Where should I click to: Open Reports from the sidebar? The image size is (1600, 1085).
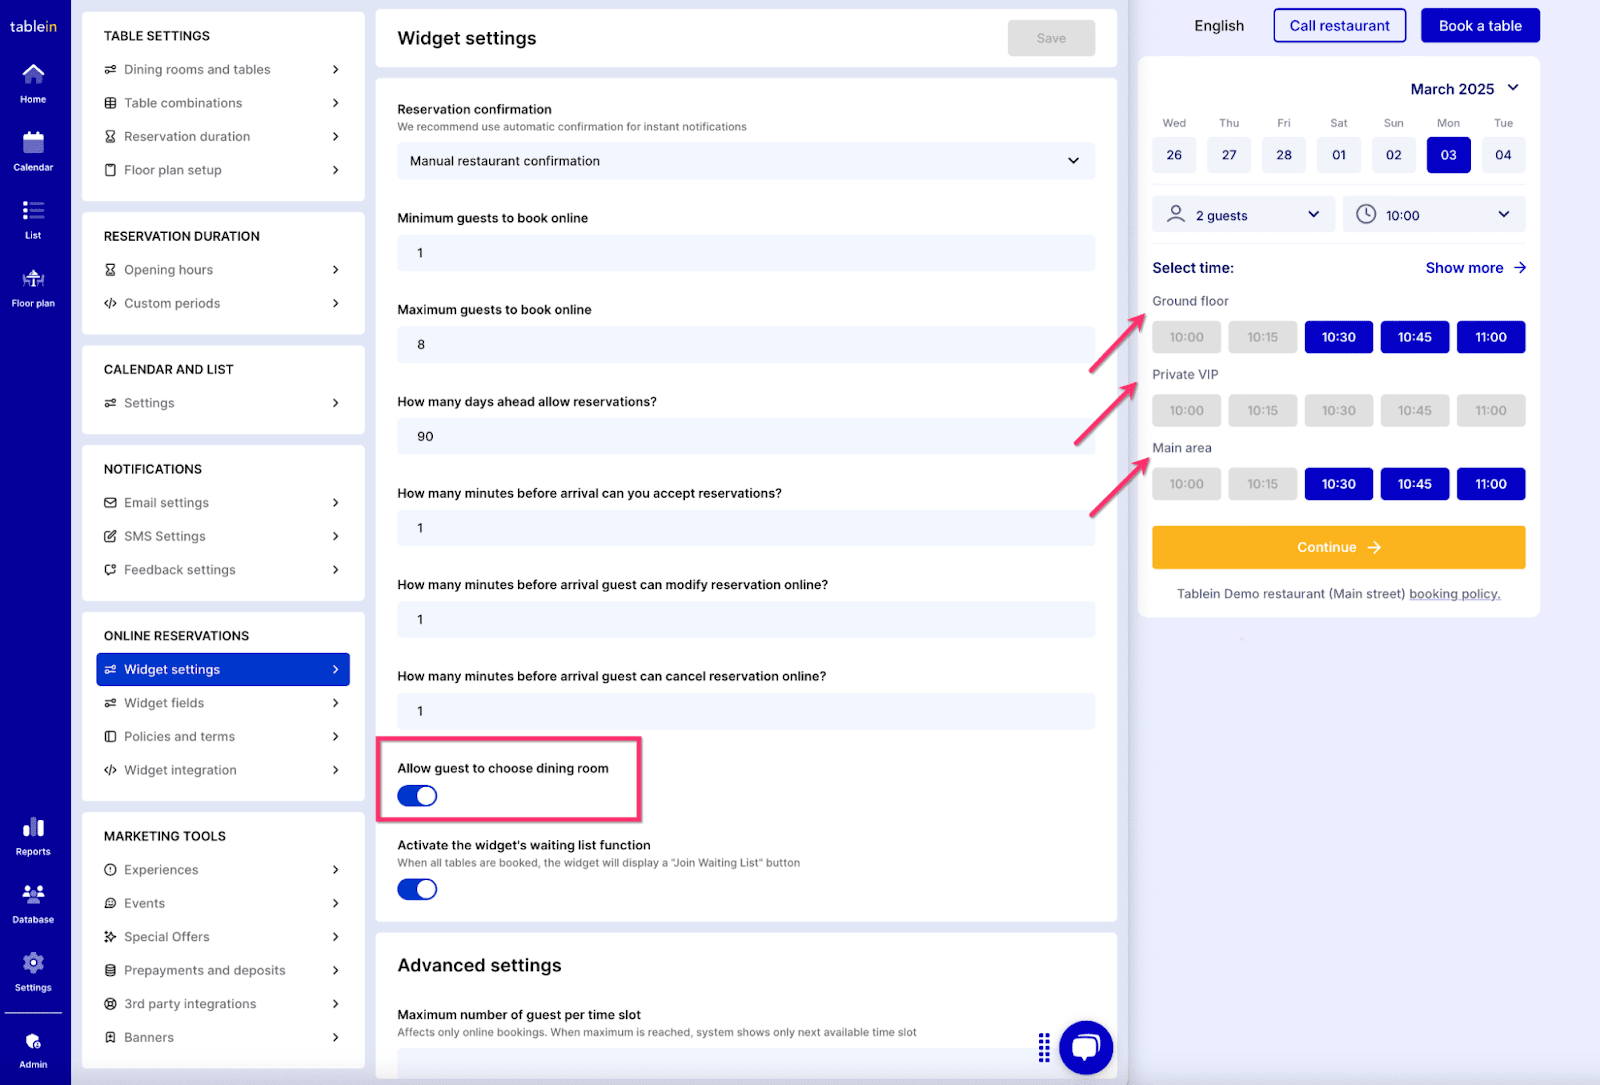pos(33,837)
